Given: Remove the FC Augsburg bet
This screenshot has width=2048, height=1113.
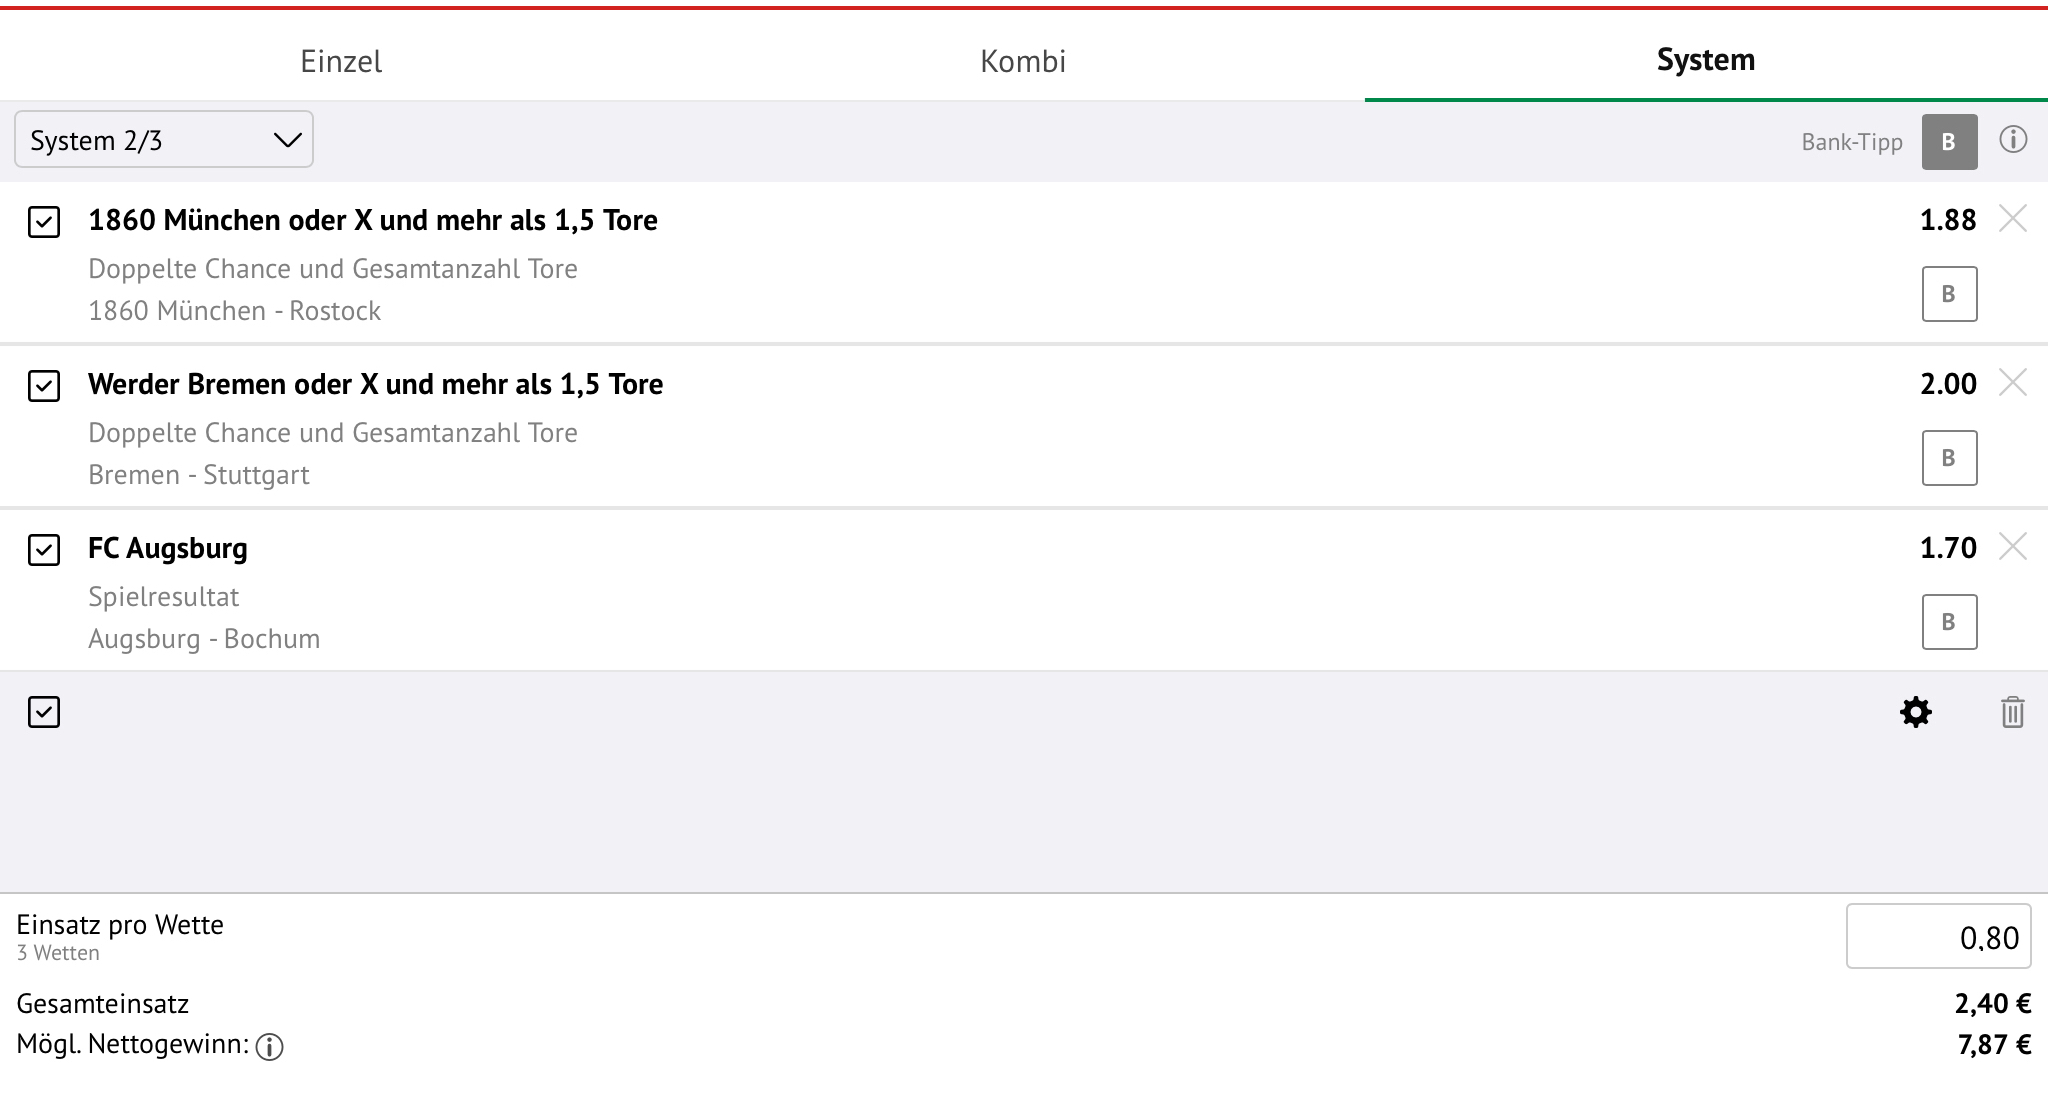Looking at the screenshot, I should (2012, 546).
